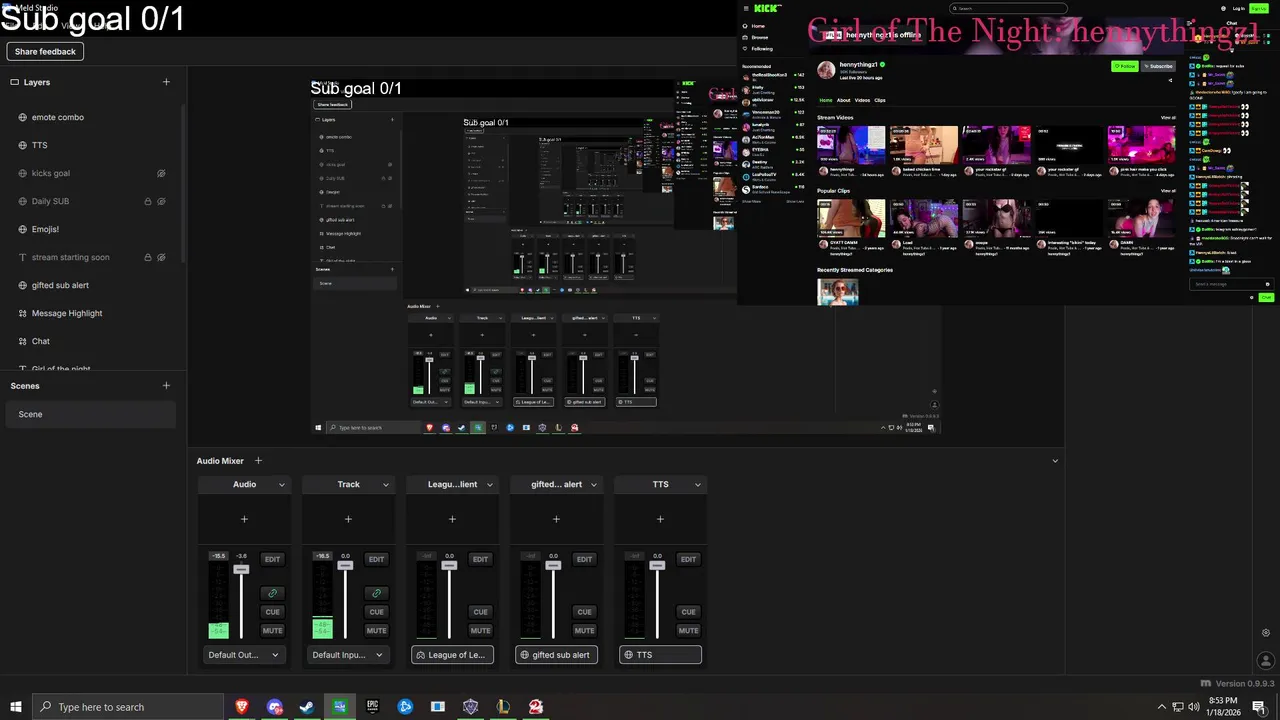Image resolution: width=1280 pixels, height=720 pixels.
Task: Click the text icon of stream starting soon layer
Action: [22, 257]
